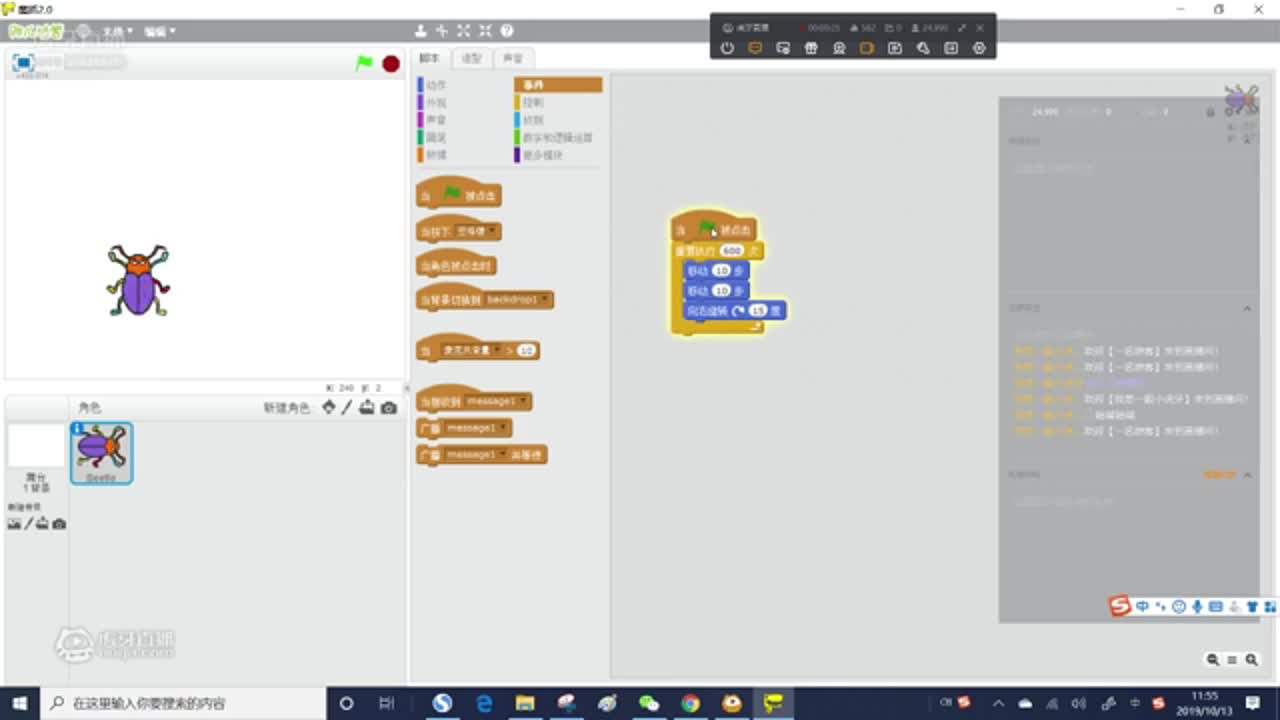Switch to the Costumes tab
Screen dimensions: 1280x720
(471, 58)
